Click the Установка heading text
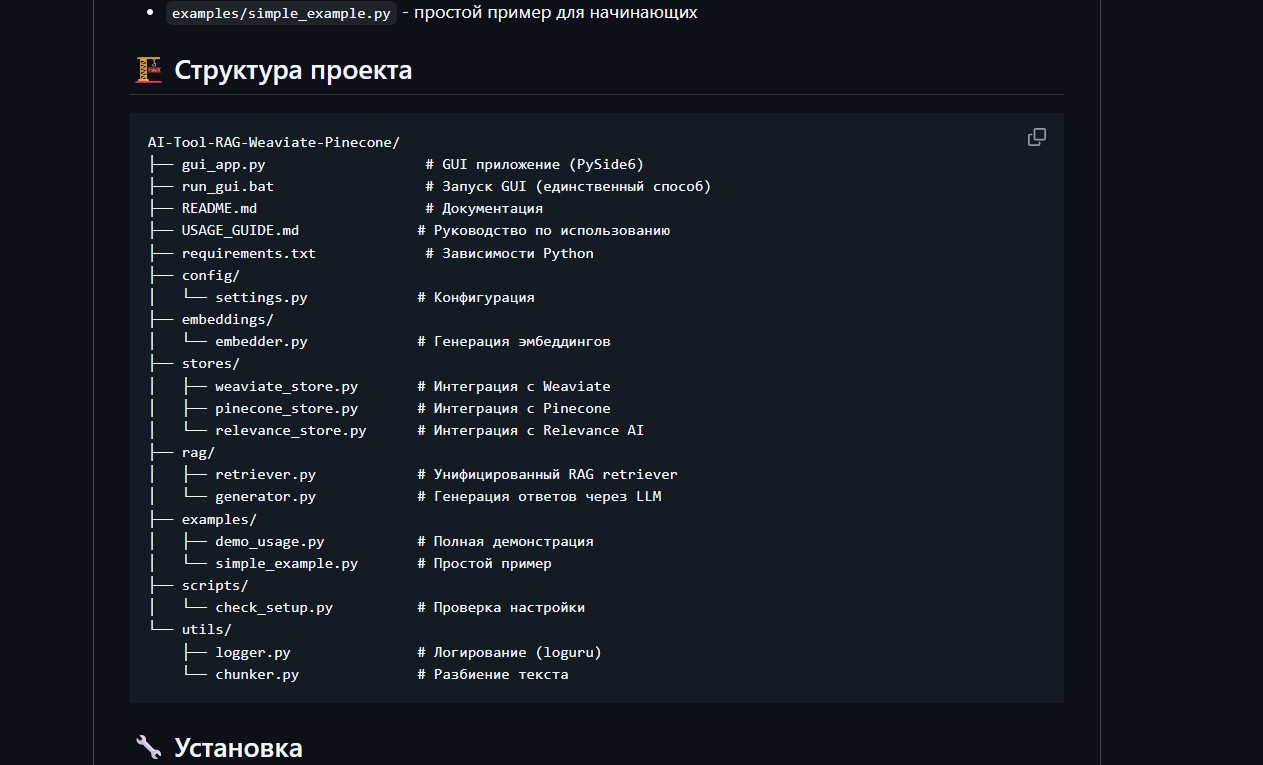Image resolution: width=1263 pixels, height=765 pixels. (x=238, y=748)
